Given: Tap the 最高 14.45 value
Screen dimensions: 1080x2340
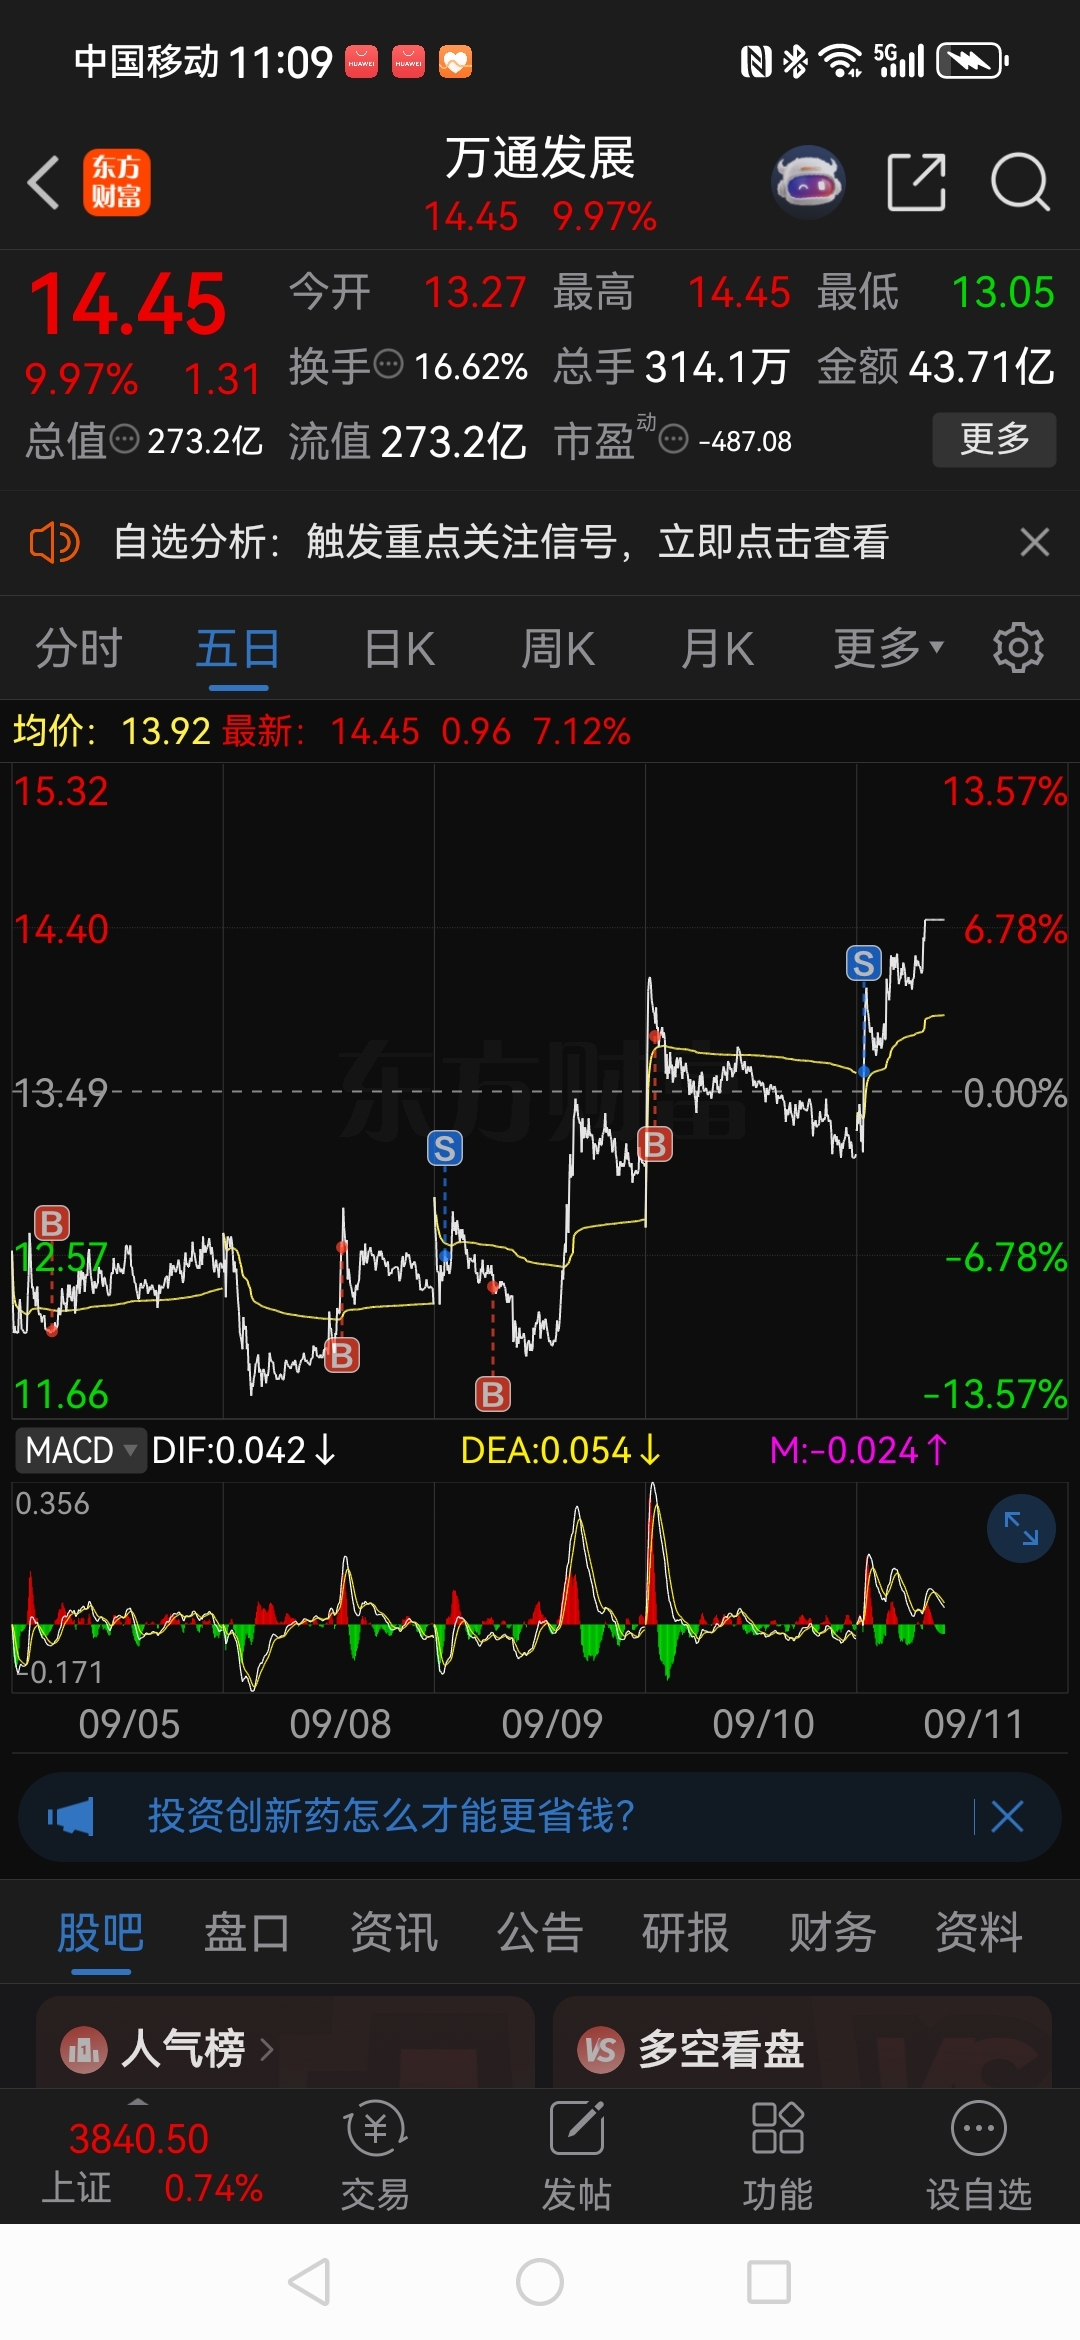Looking at the screenshot, I should (x=739, y=293).
